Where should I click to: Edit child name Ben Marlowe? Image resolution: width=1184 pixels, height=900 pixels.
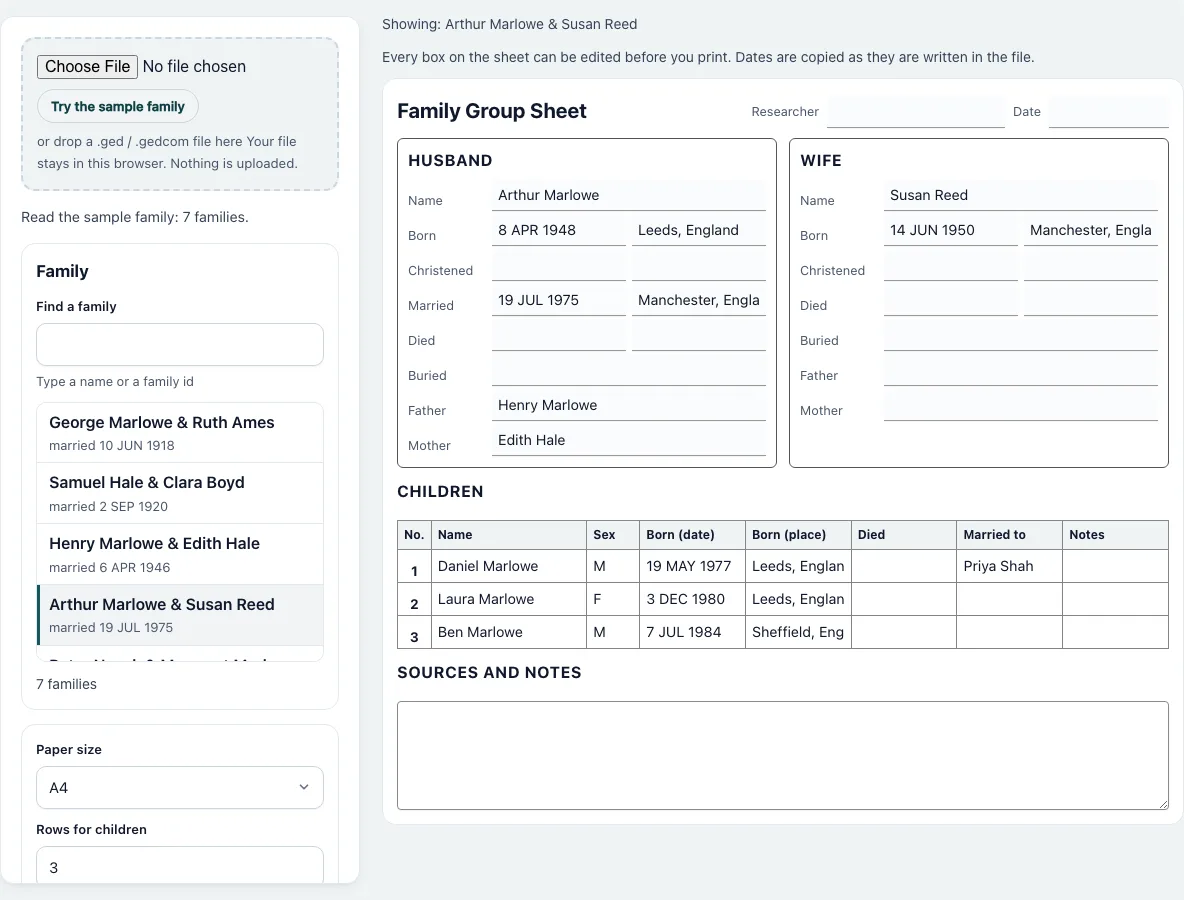(x=509, y=632)
